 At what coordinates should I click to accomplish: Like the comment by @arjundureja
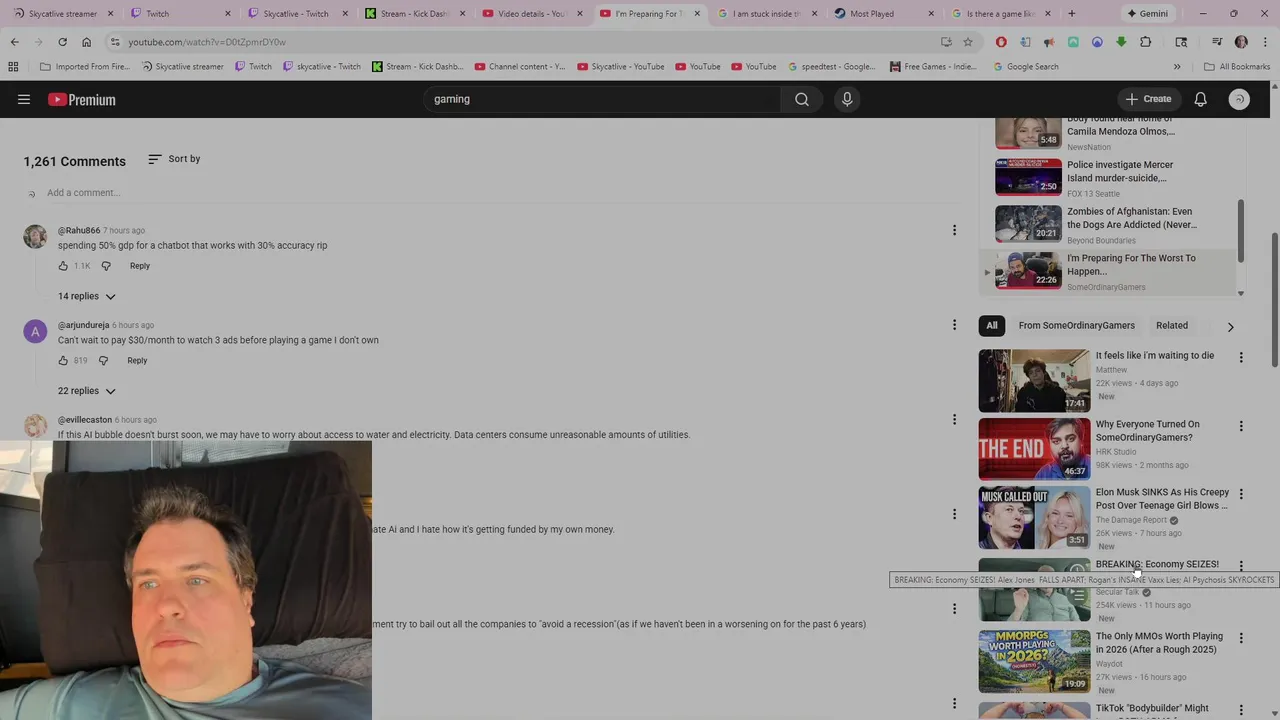pyautogui.click(x=63, y=360)
